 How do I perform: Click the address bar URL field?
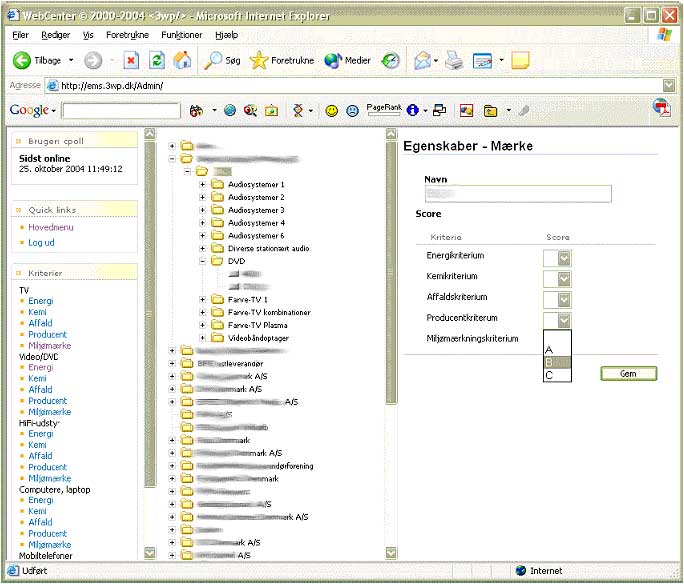(354, 85)
